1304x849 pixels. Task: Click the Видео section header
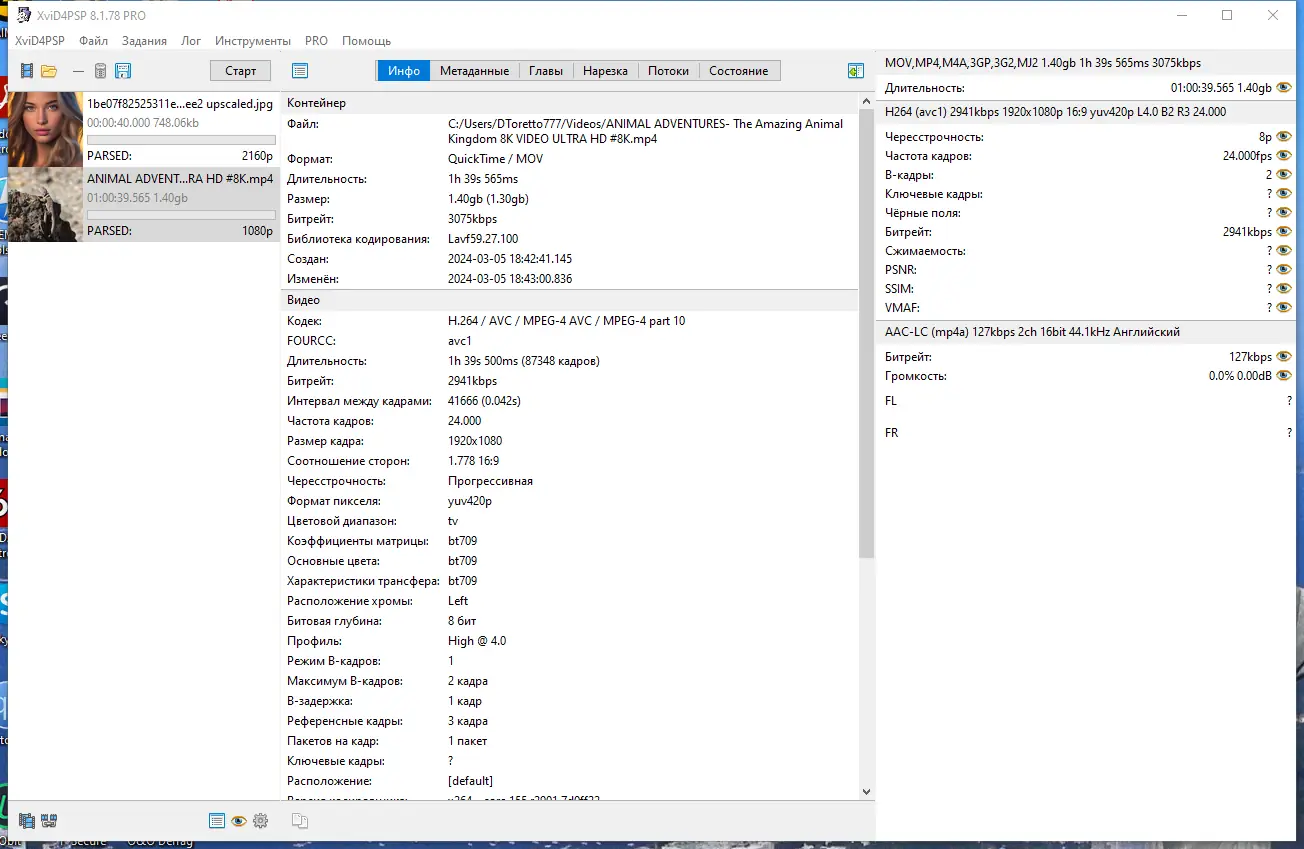click(x=570, y=300)
